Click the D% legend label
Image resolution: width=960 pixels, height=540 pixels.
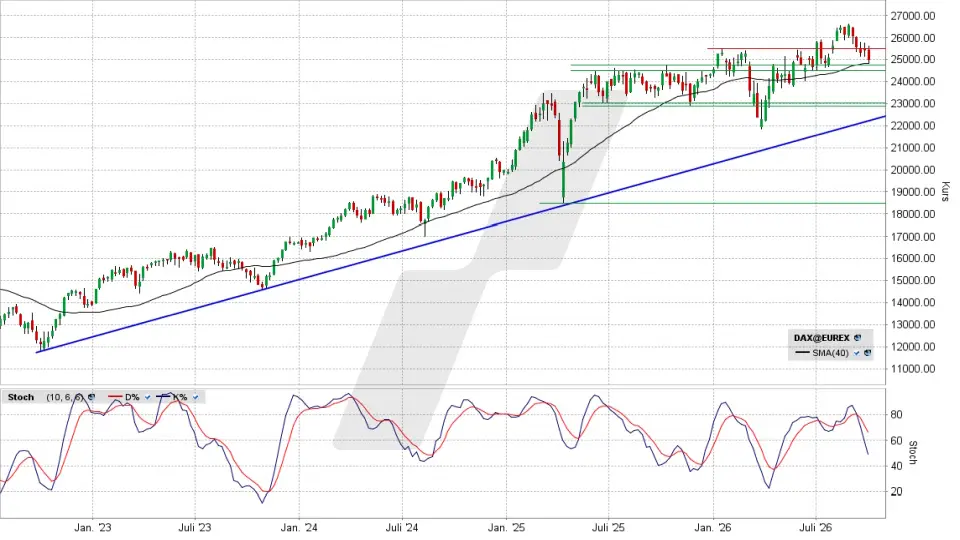[x=132, y=397]
